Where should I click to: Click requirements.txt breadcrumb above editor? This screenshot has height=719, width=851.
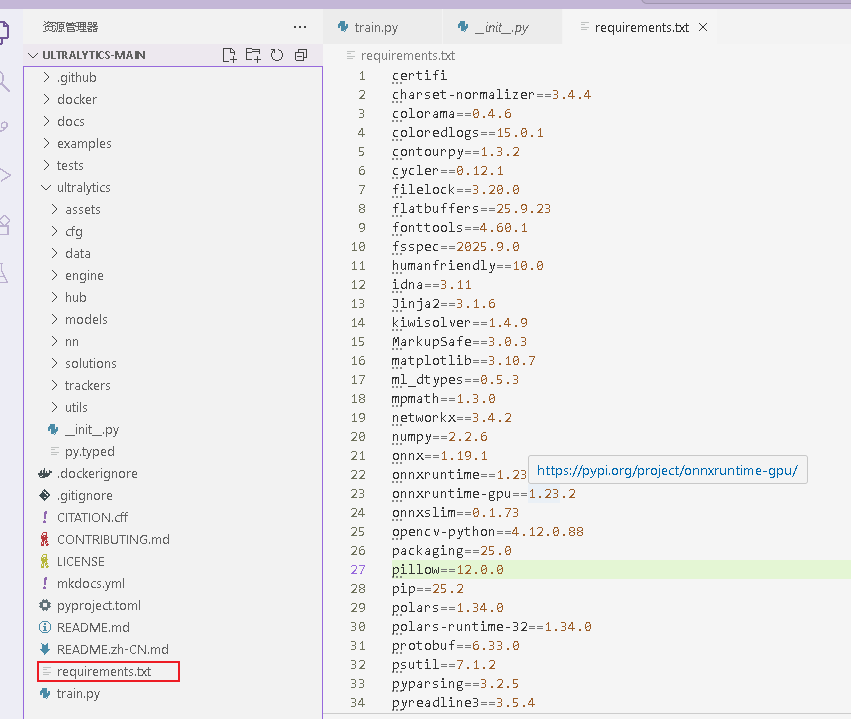pyautogui.click(x=408, y=55)
